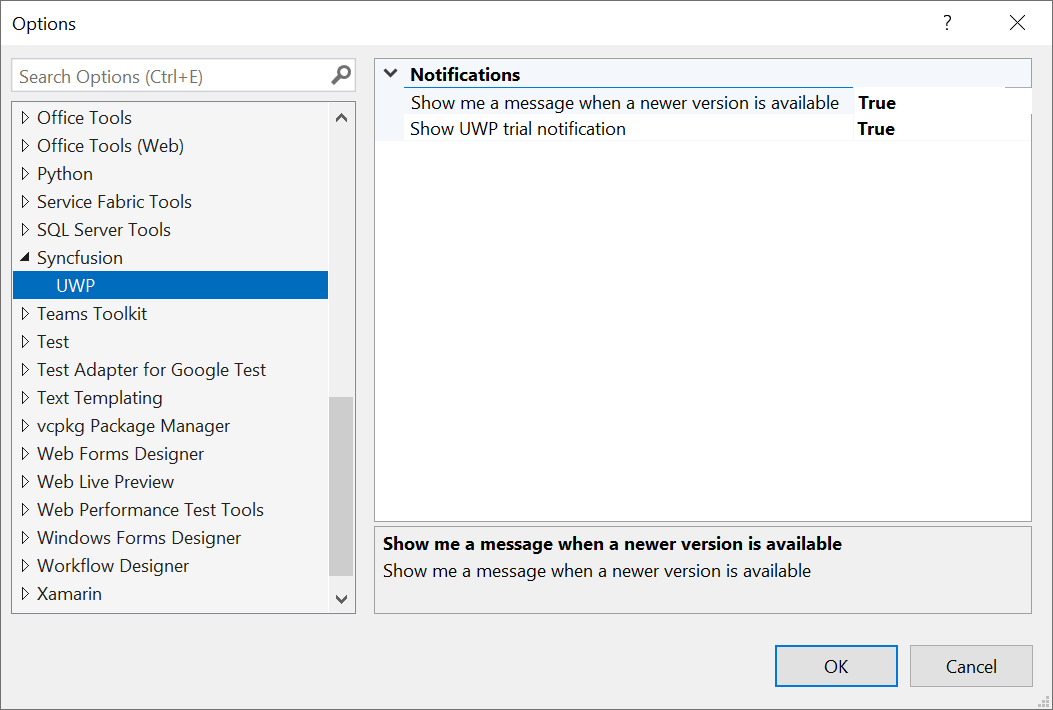Expand the Xamarin options node
The height and width of the screenshot is (710, 1053).
click(x=24, y=593)
